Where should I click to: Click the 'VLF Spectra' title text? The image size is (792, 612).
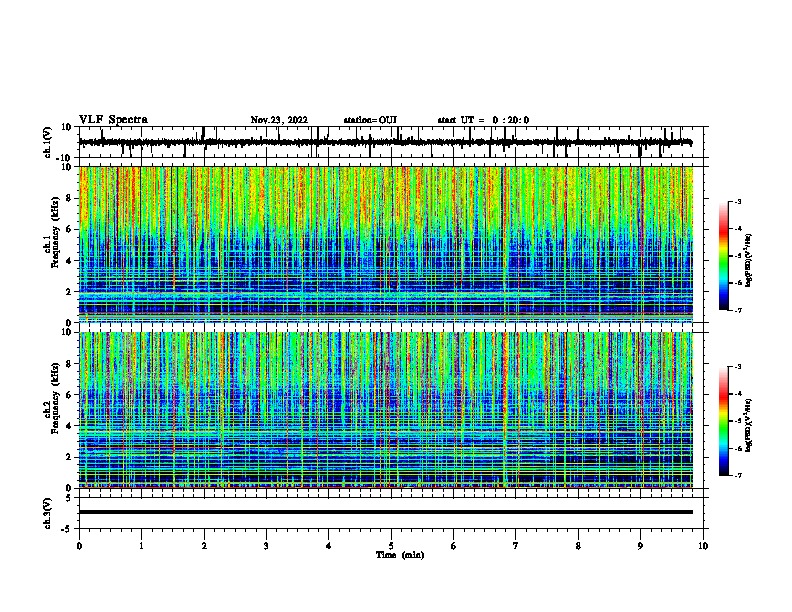pos(113,120)
